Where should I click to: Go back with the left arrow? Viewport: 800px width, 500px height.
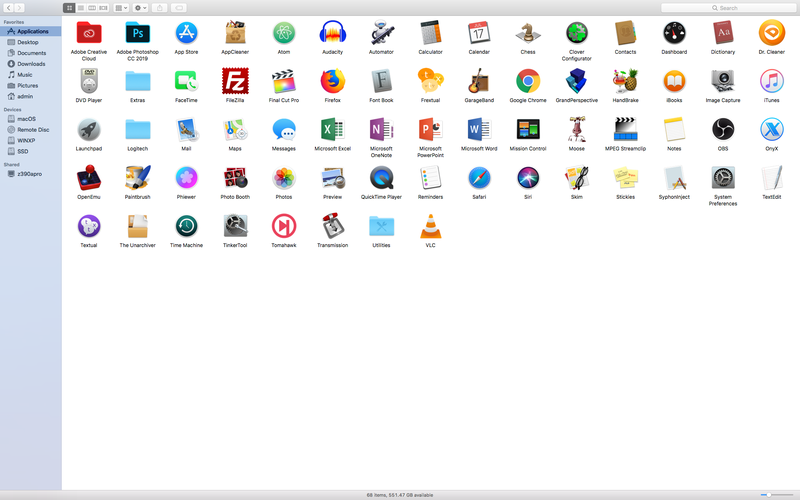8,8
